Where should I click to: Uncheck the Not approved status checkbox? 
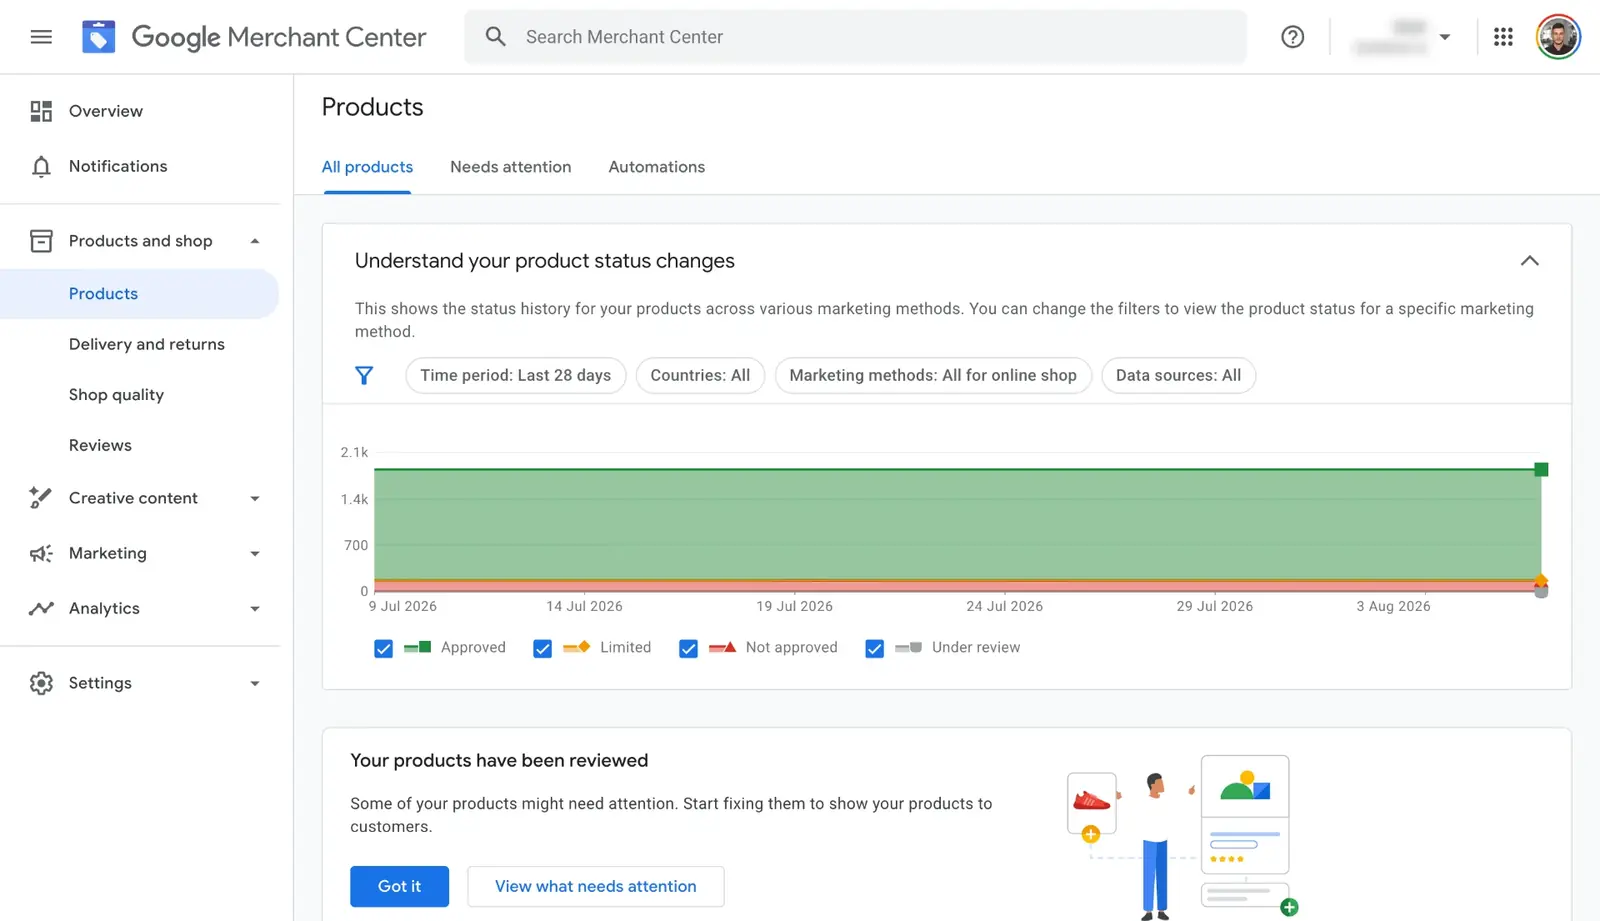(688, 648)
